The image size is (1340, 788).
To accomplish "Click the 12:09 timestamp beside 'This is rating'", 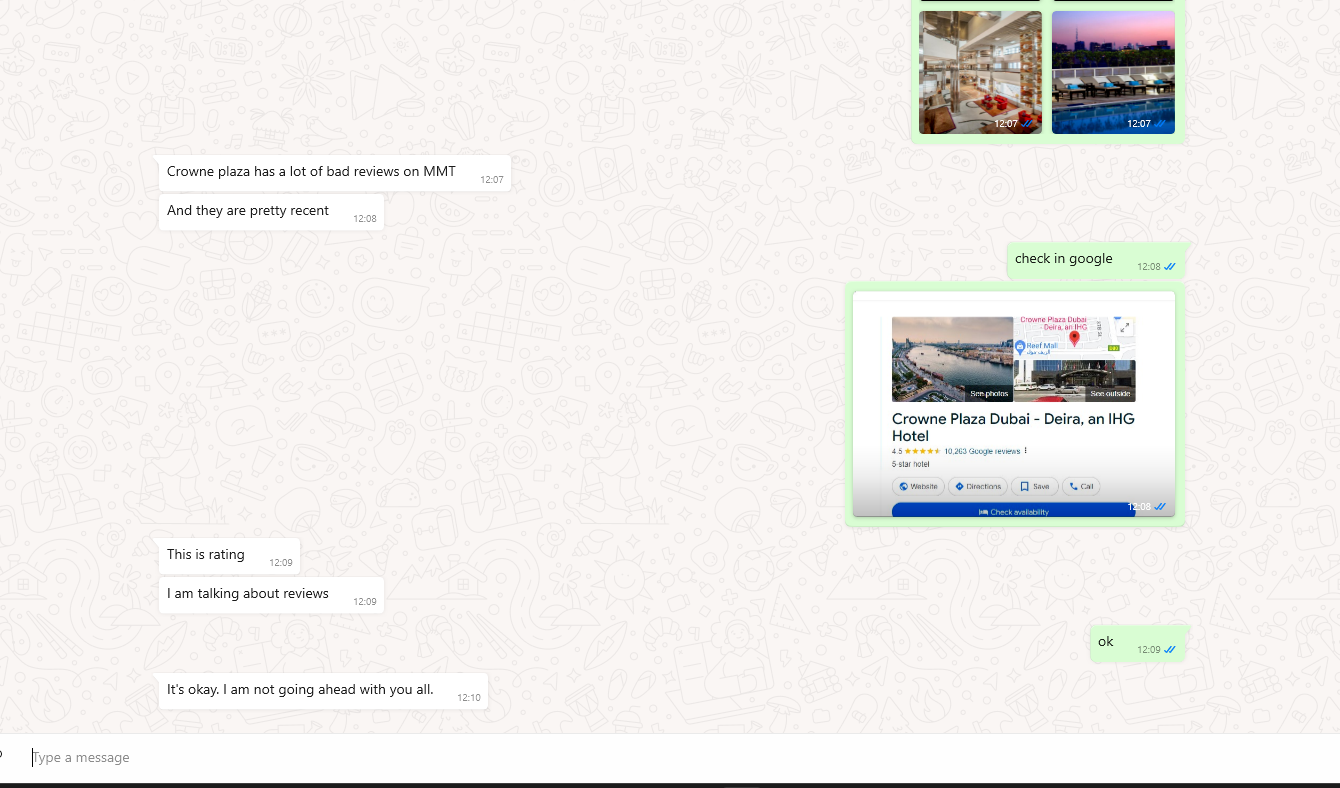I will [281, 563].
